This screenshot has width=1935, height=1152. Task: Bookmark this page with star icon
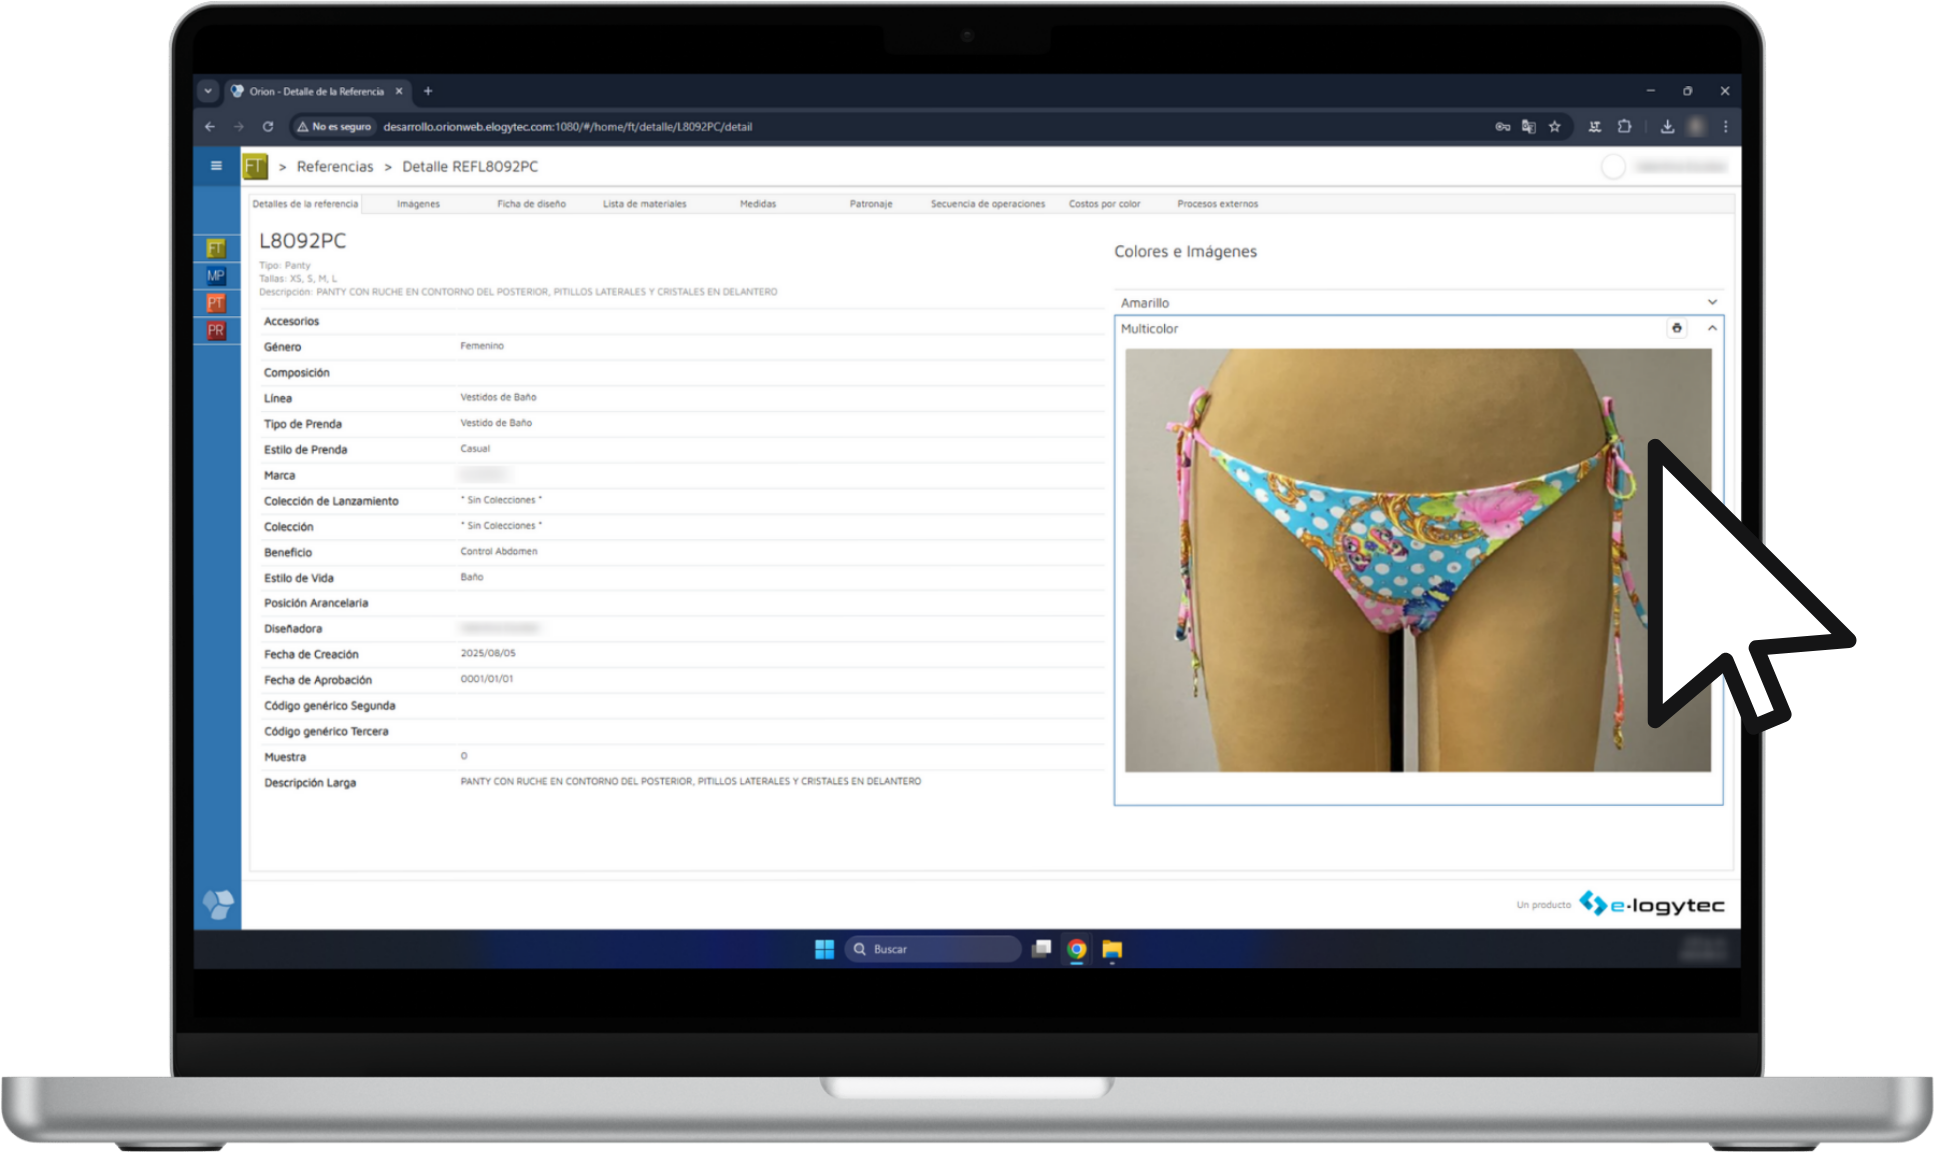point(1554,127)
